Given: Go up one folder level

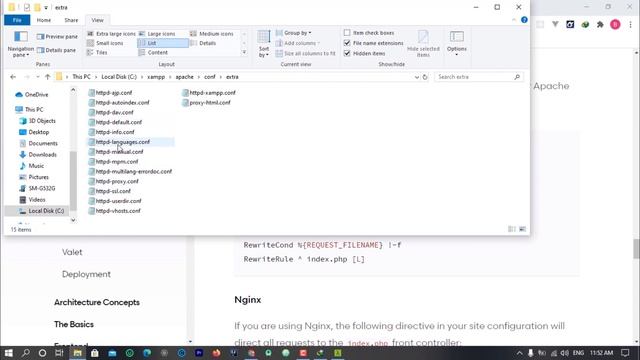Looking at the screenshot, I should 47,77.
